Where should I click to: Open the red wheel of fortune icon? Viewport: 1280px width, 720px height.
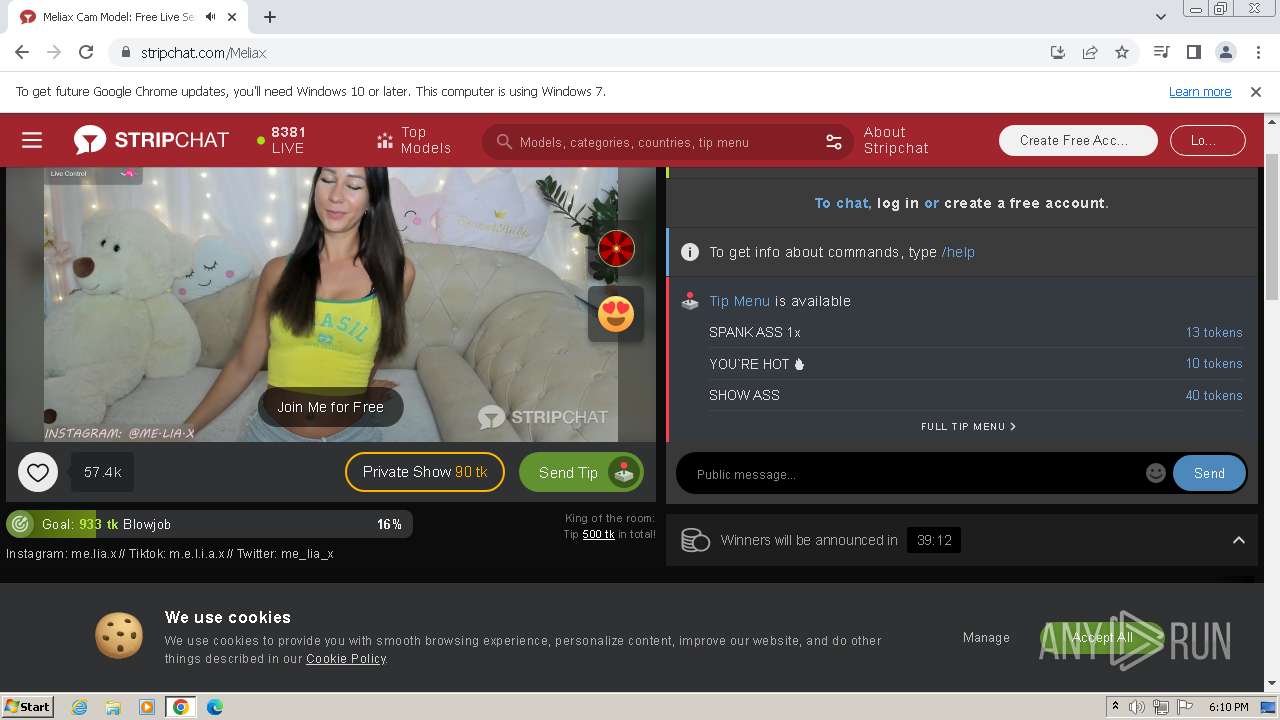[x=616, y=247]
